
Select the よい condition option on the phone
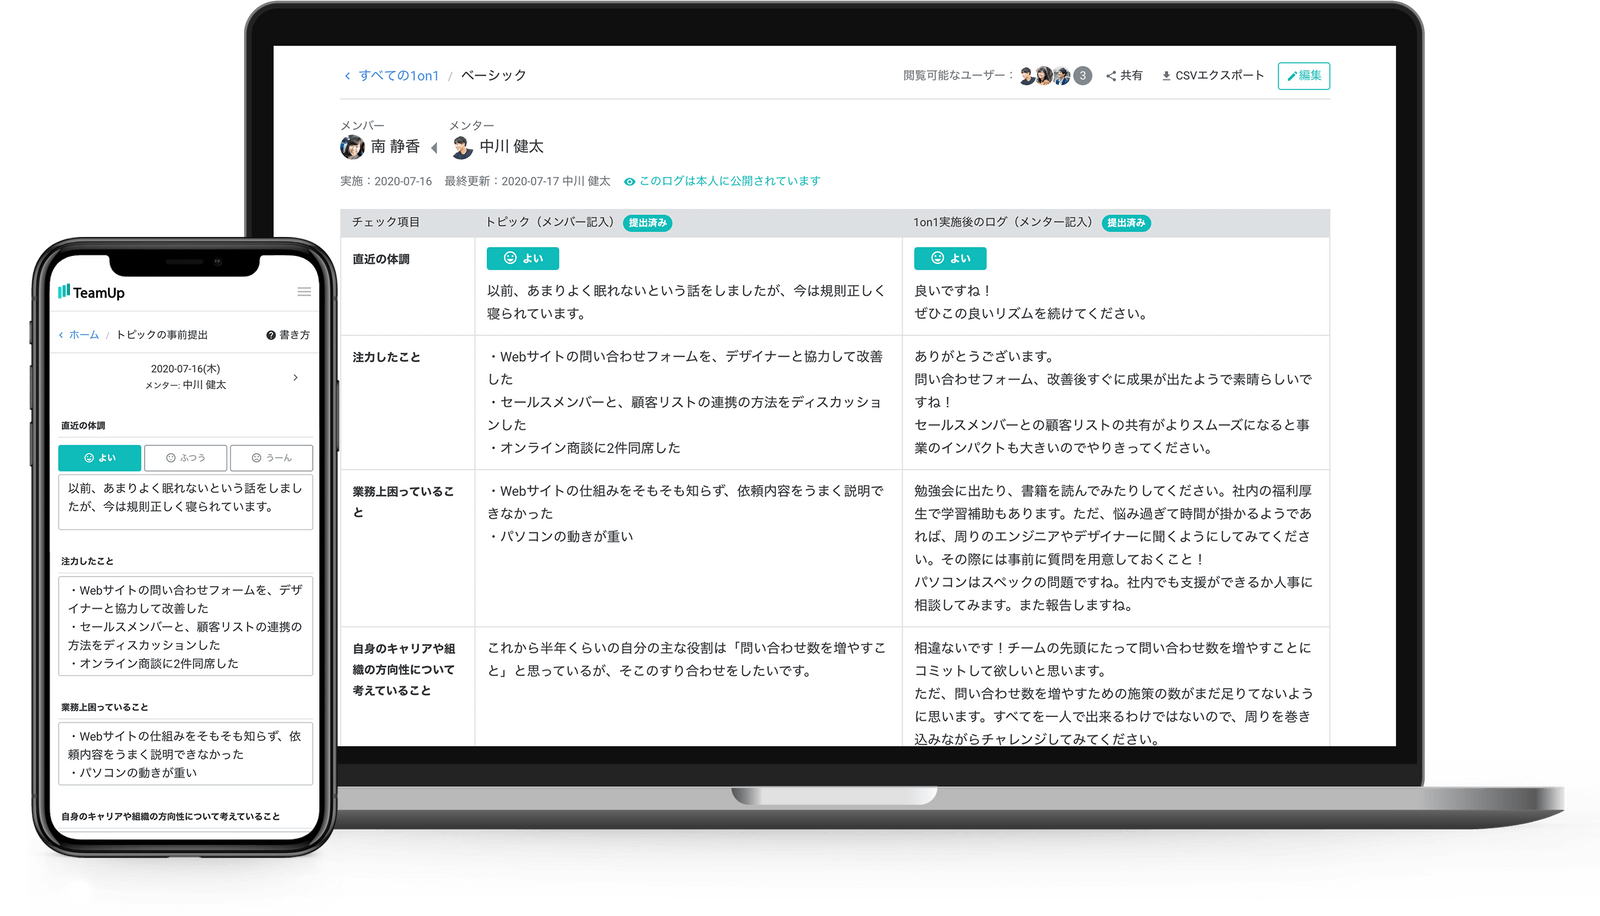click(99, 458)
